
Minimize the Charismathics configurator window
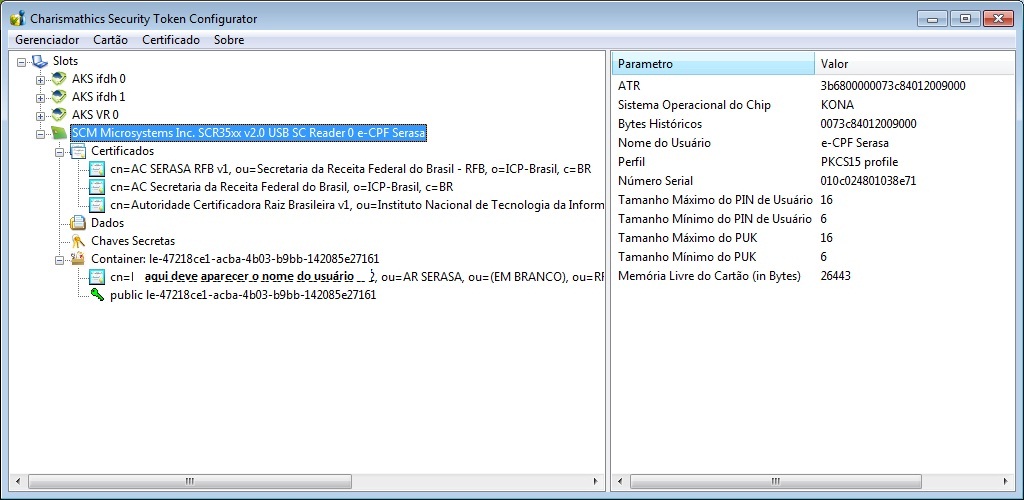(x=933, y=19)
